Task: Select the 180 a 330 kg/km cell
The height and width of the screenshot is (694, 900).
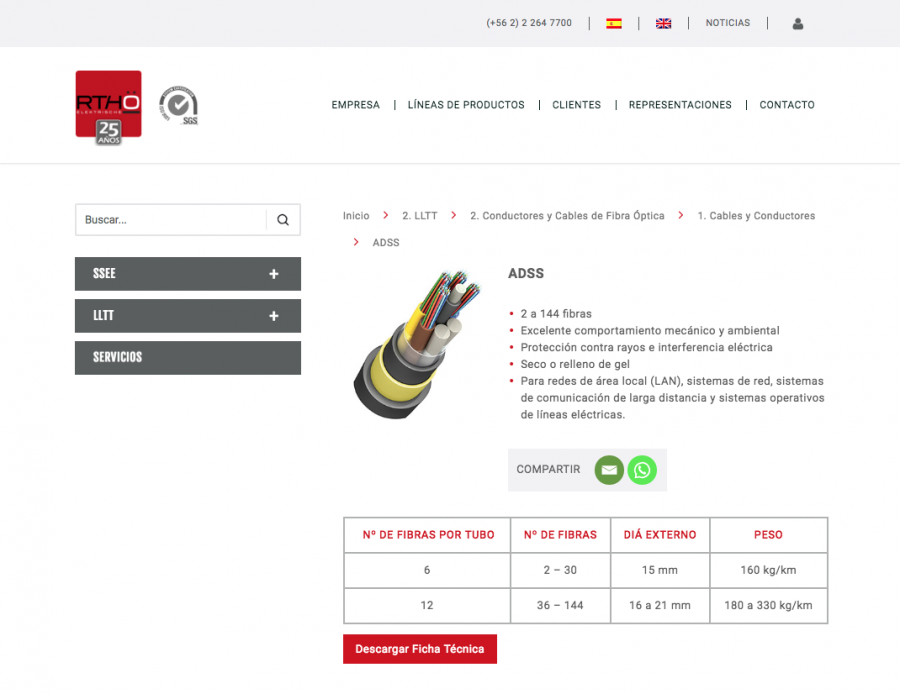Action: tap(769, 606)
